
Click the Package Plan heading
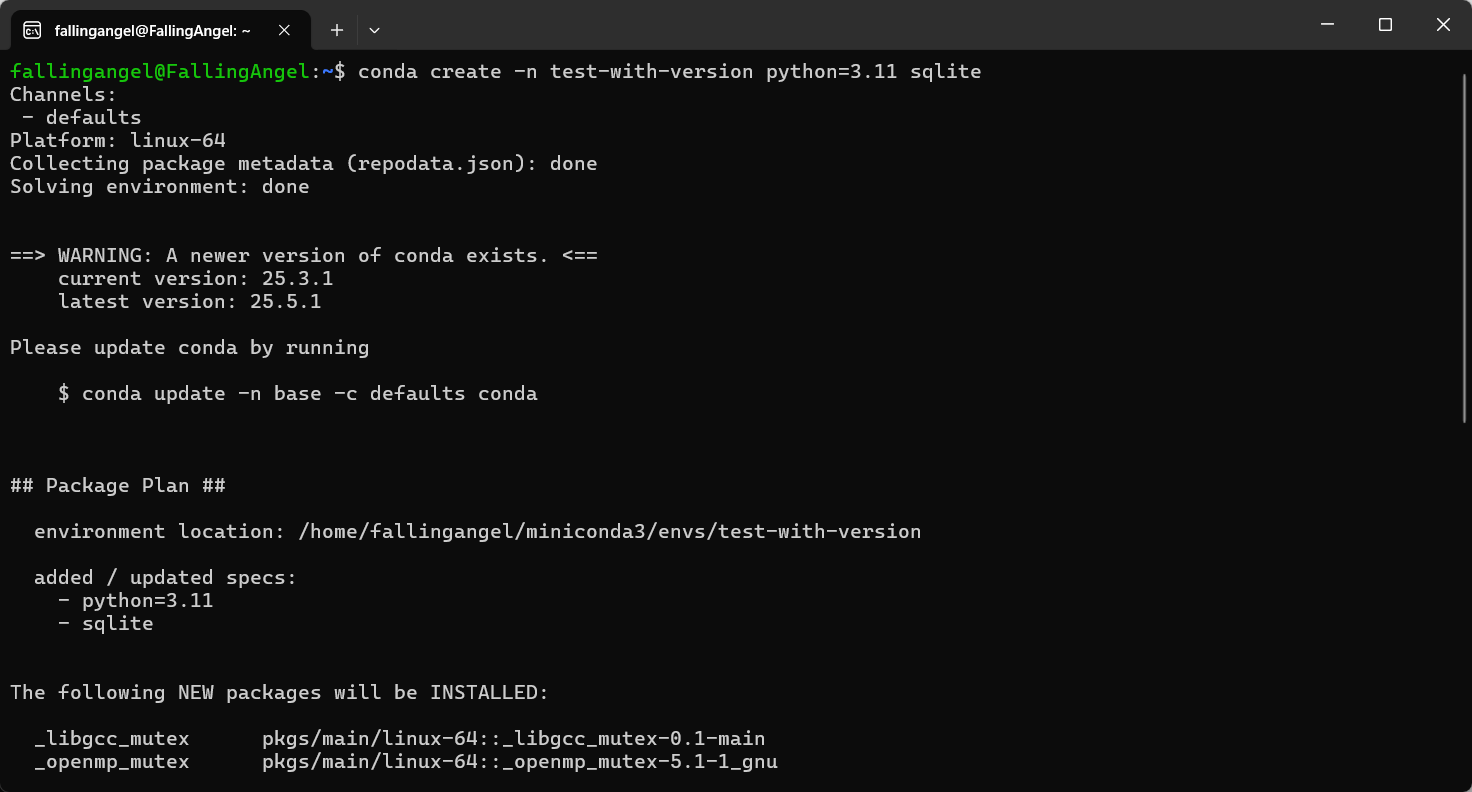(118, 485)
